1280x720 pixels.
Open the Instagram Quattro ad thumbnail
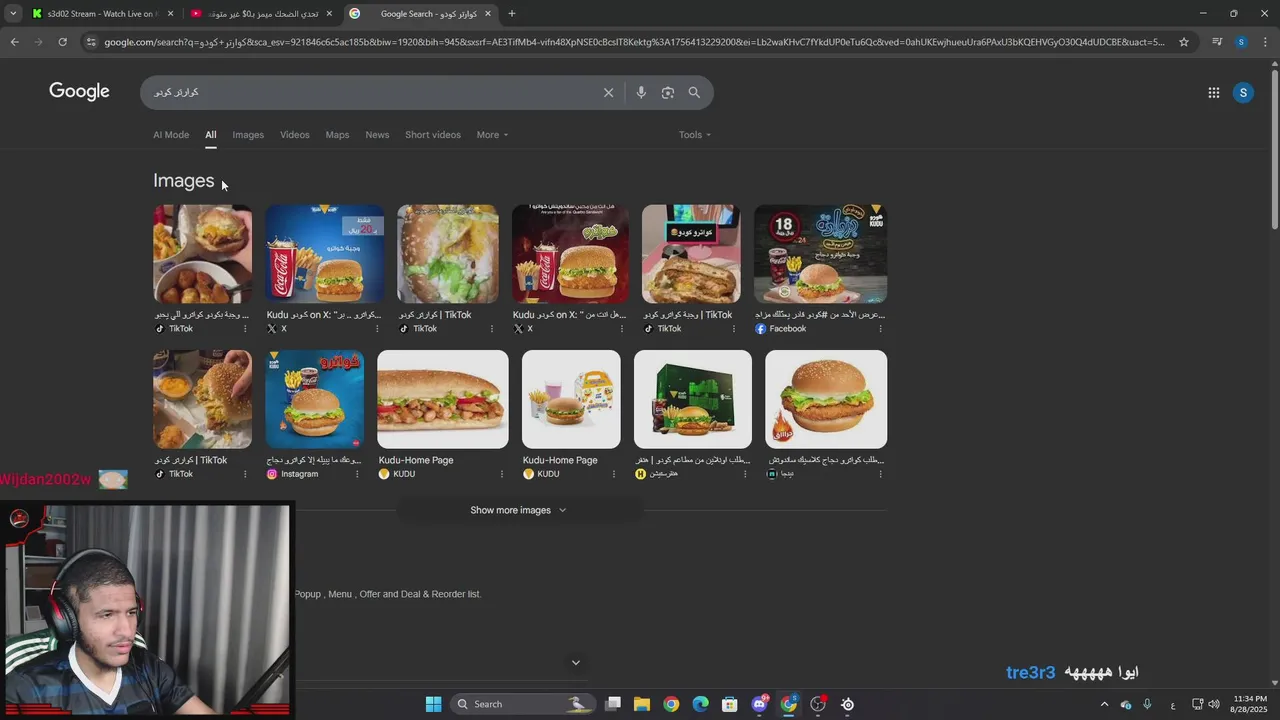pyautogui.click(x=314, y=399)
